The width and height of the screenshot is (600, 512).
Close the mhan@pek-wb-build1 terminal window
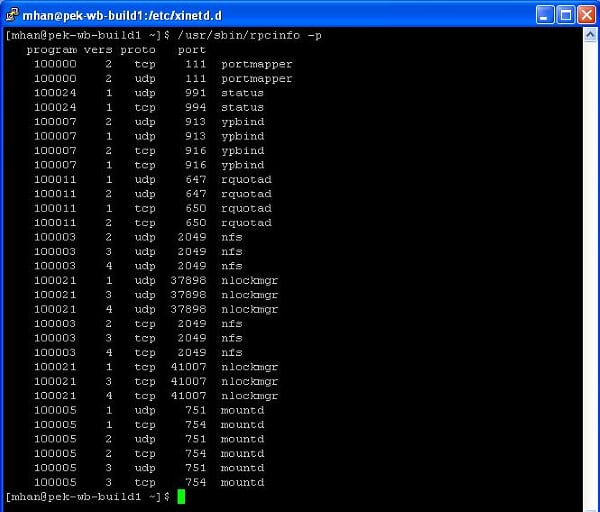click(587, 15)
